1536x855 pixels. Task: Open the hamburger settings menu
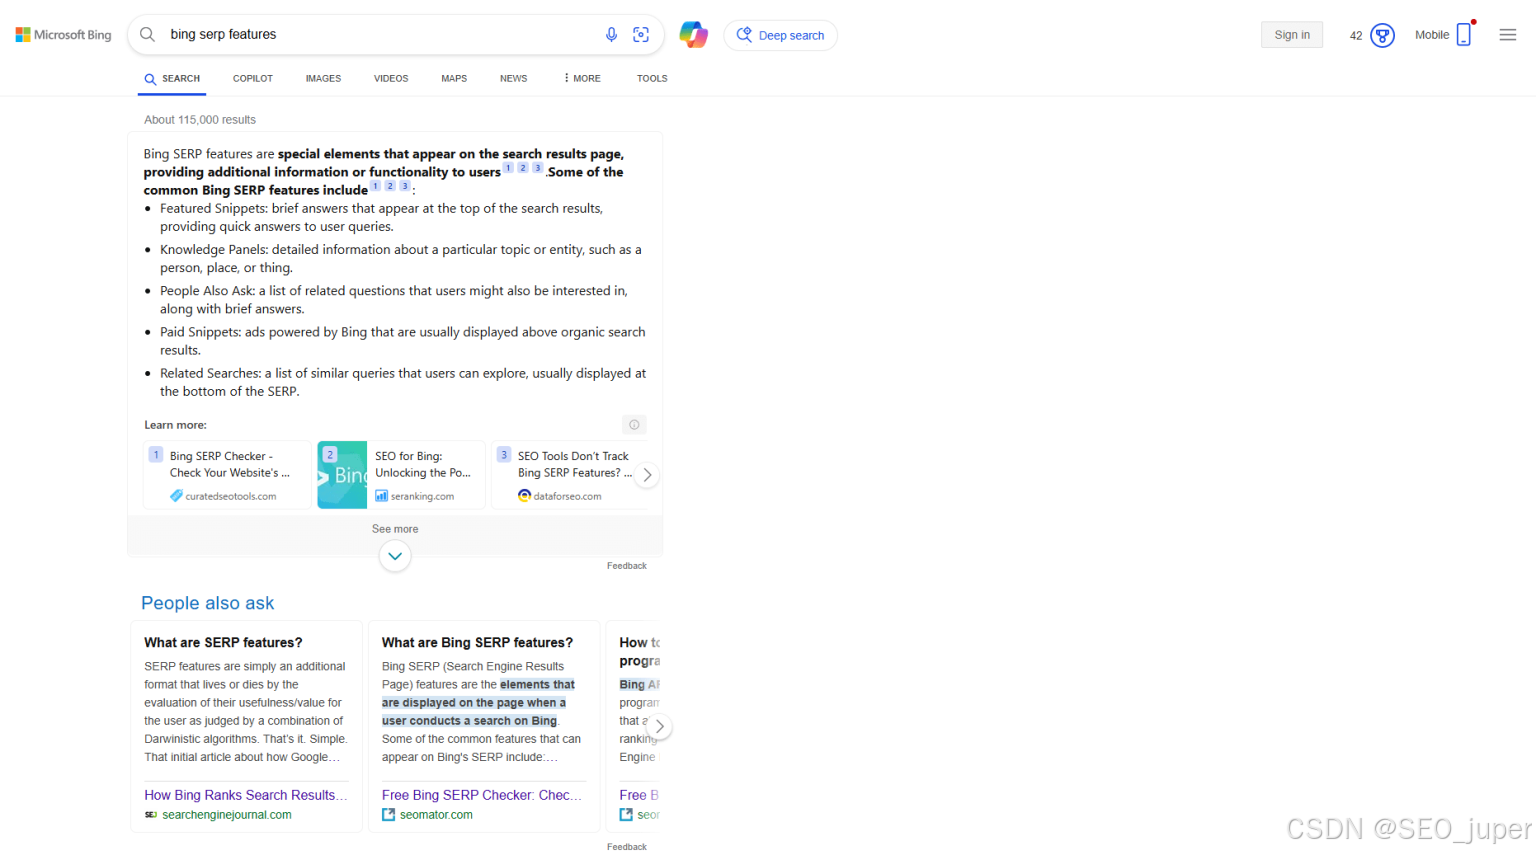(x=1508, y=35)
